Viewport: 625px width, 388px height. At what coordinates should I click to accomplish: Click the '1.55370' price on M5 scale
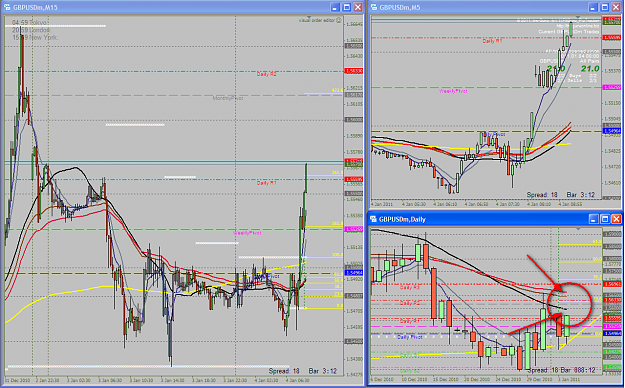pos(613,71)
